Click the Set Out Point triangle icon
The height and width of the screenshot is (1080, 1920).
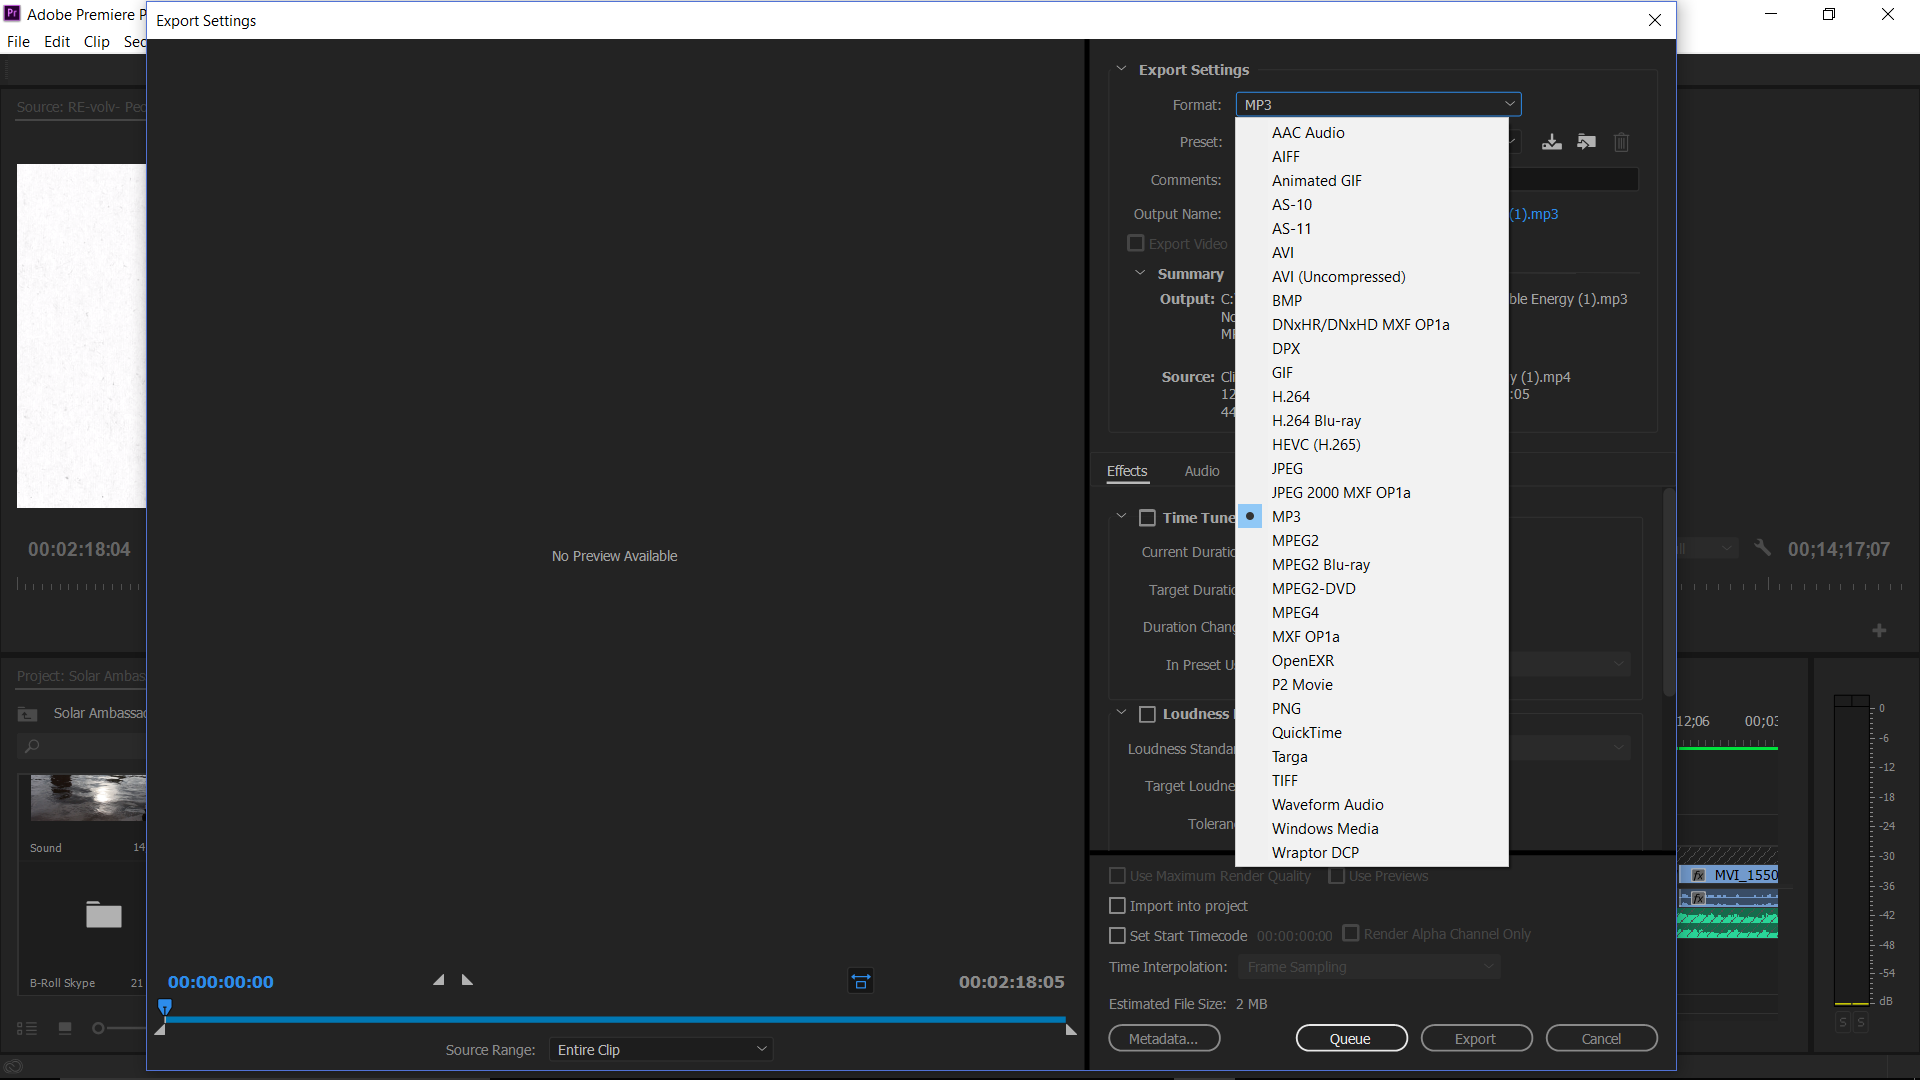pyautogui.click(x=467, y=980)
